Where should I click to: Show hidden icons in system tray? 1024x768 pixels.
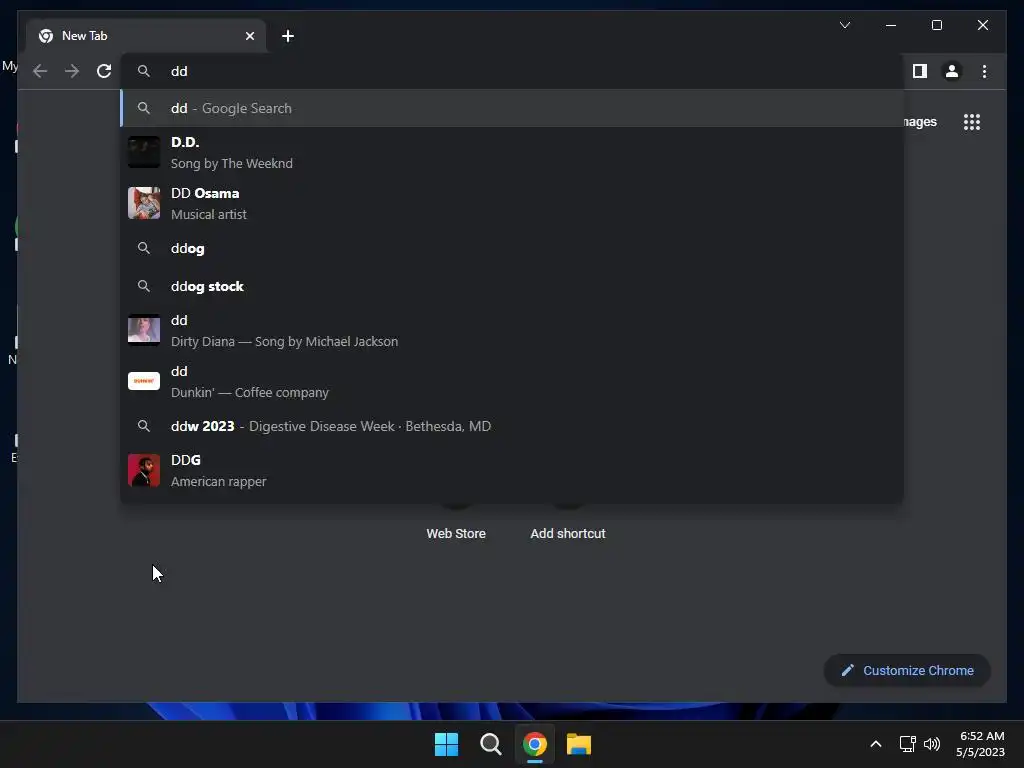(x=876, y=744)
